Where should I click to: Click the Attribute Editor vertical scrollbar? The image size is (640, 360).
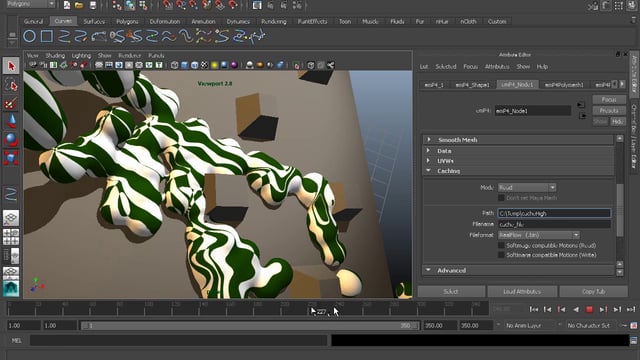(x=620, y=210)
